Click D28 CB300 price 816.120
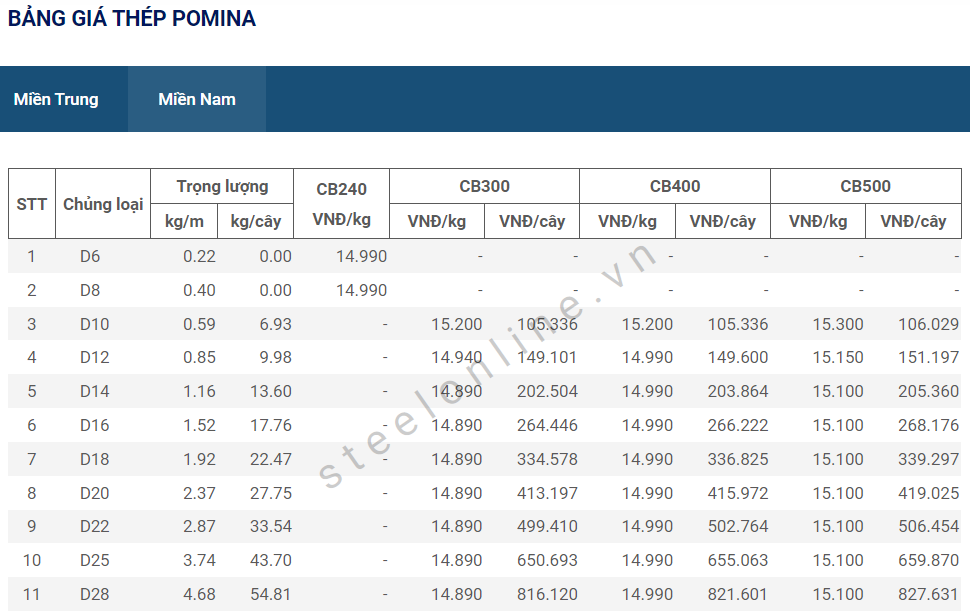Image resolution: width=970 pixels, height=613 pixels. (x=547, y=594)
